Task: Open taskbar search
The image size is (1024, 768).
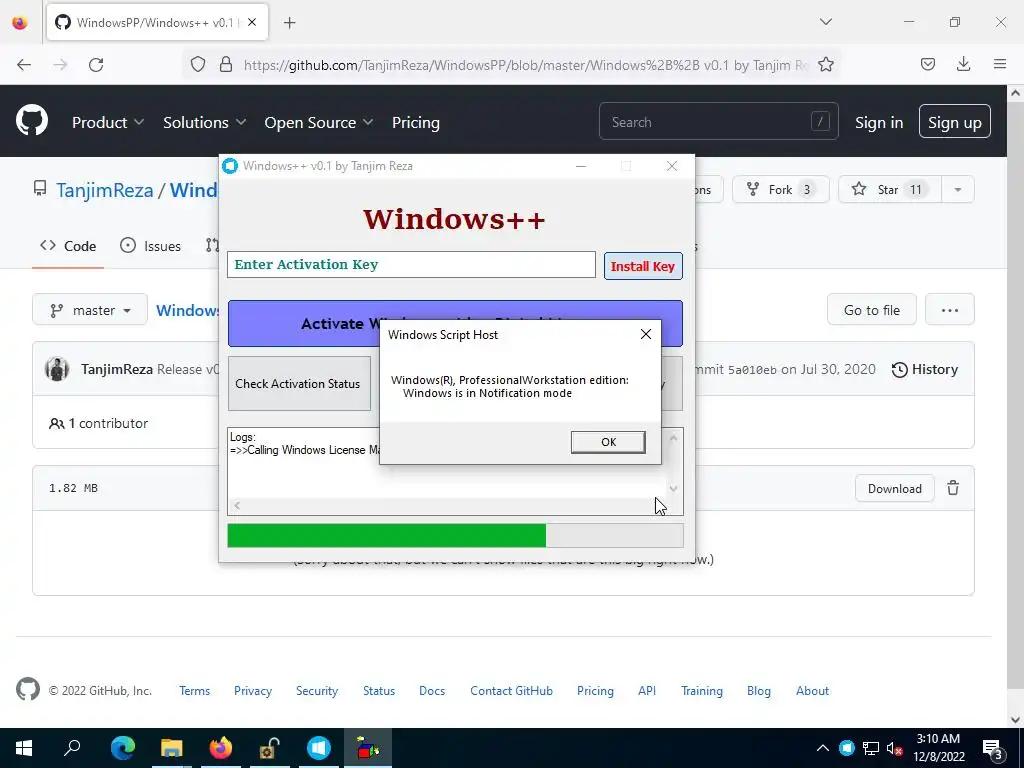Action: 72,748
